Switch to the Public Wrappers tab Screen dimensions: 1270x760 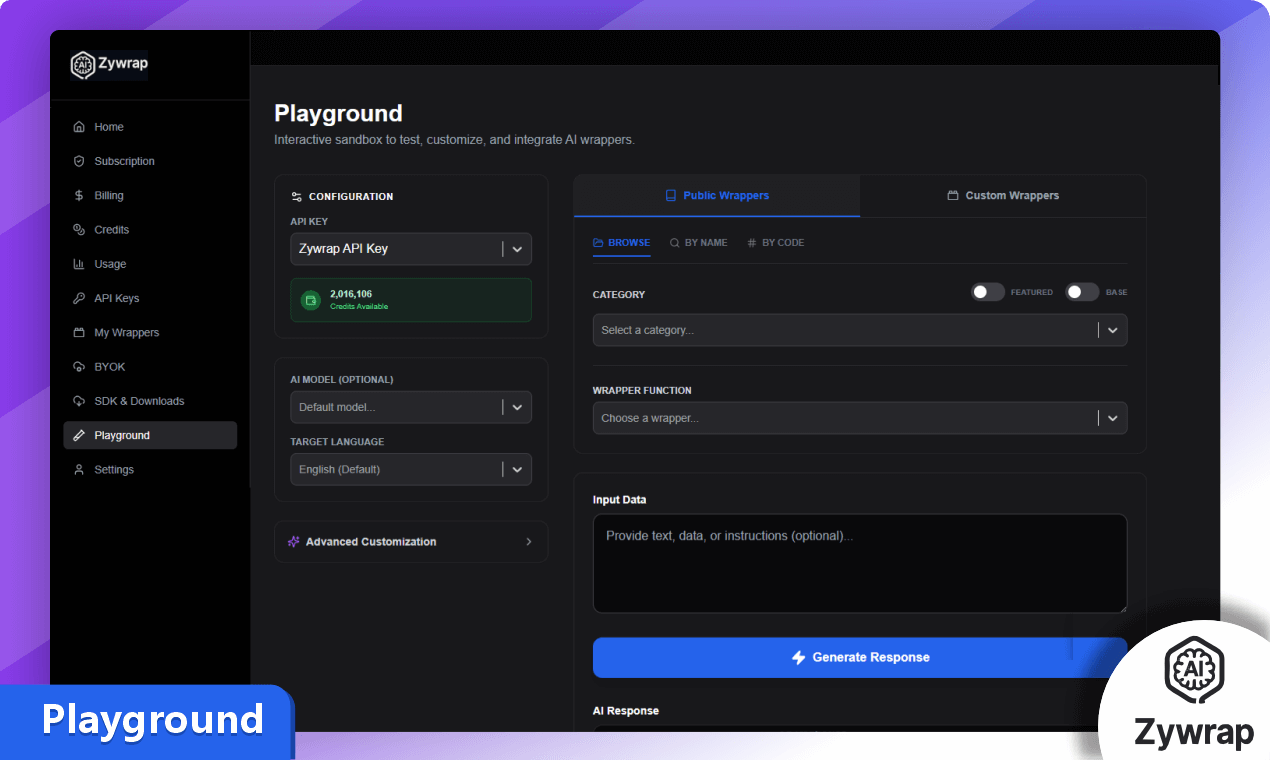tap(717, 195)
